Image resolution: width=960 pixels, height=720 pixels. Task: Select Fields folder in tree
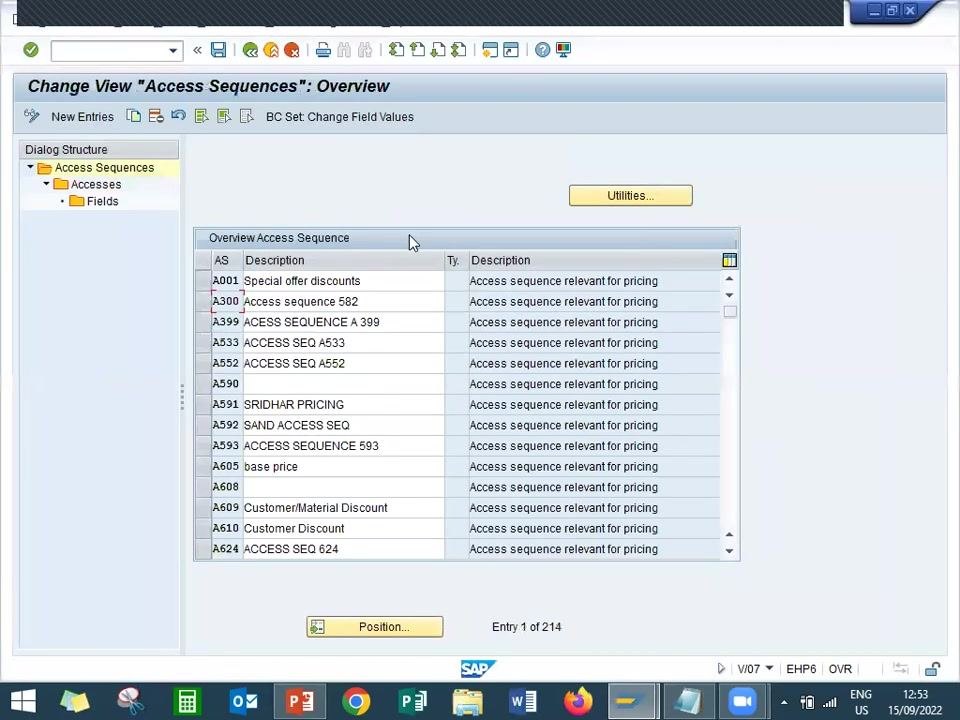(94, 201)
